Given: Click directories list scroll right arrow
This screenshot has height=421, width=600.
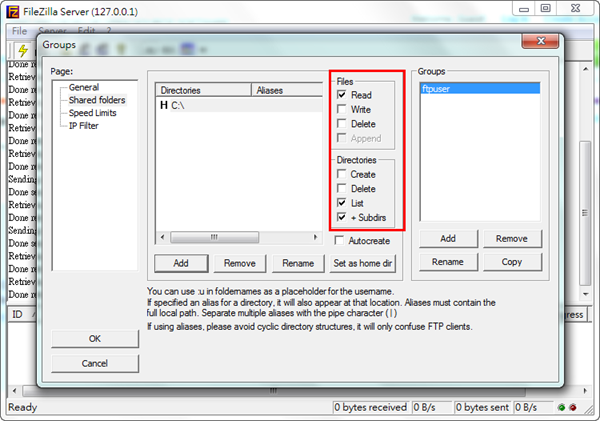Looking at the screenshot, I should pyautogui.click(x=315, y=237).
